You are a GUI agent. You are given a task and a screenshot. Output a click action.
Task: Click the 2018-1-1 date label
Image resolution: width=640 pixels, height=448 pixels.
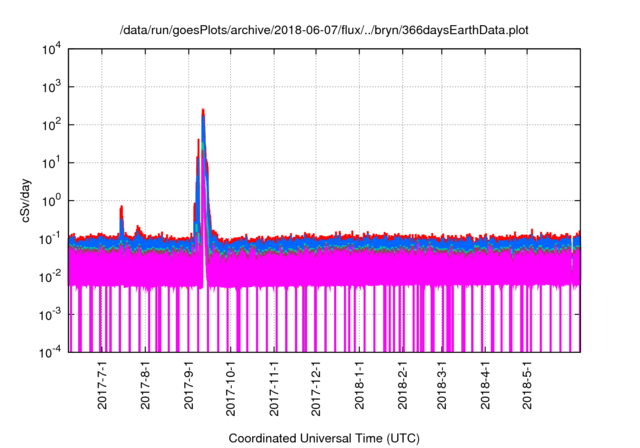click(359, 385)
